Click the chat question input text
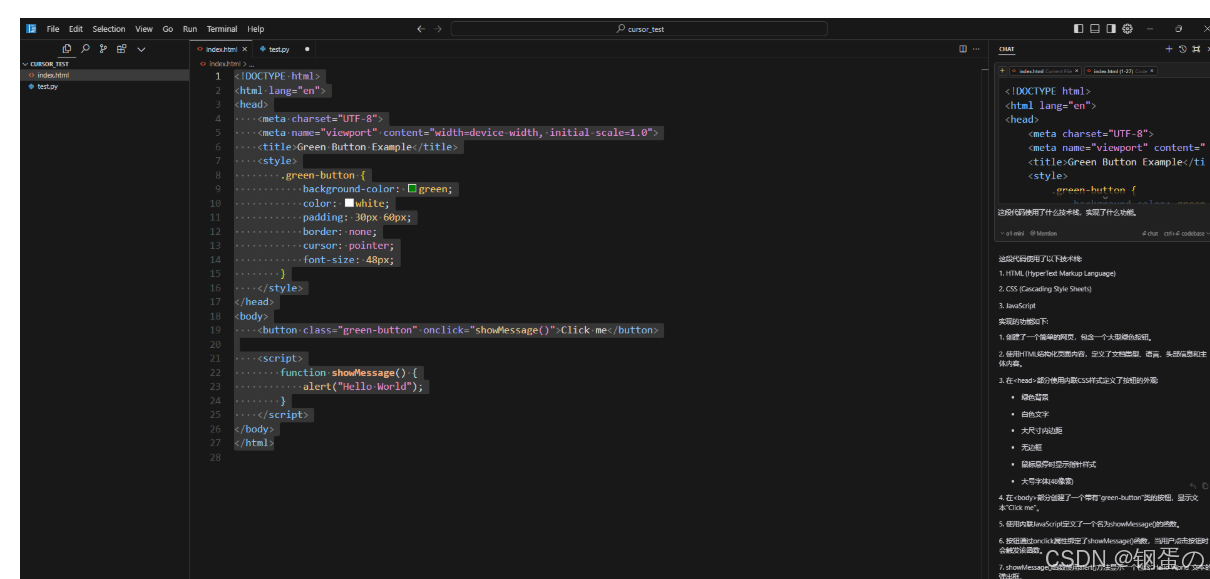The width and height of the screenshot is (1210, 579). (x=1066, y=212)
